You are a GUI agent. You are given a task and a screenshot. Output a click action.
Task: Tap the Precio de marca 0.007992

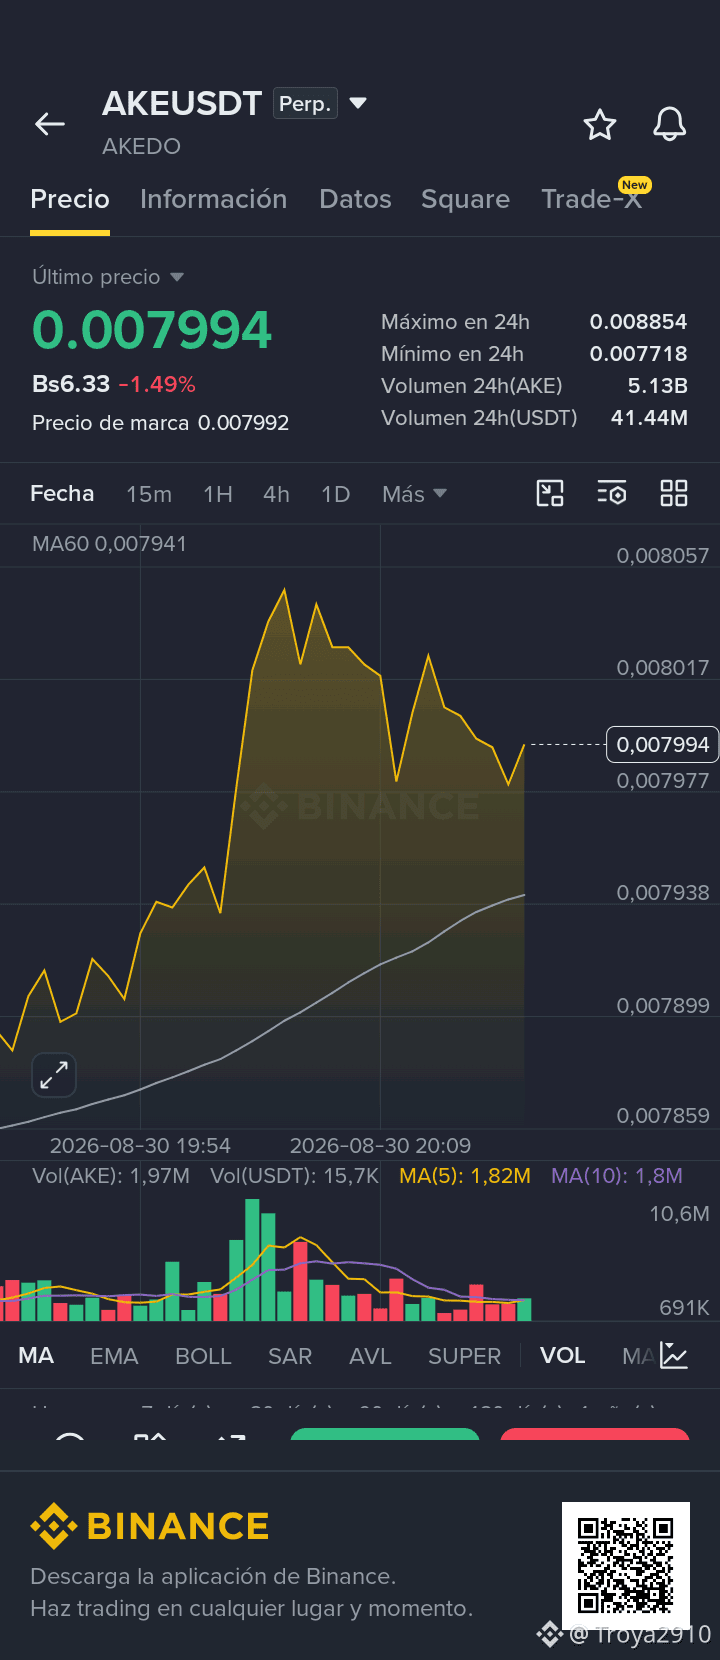coord(160,423)
